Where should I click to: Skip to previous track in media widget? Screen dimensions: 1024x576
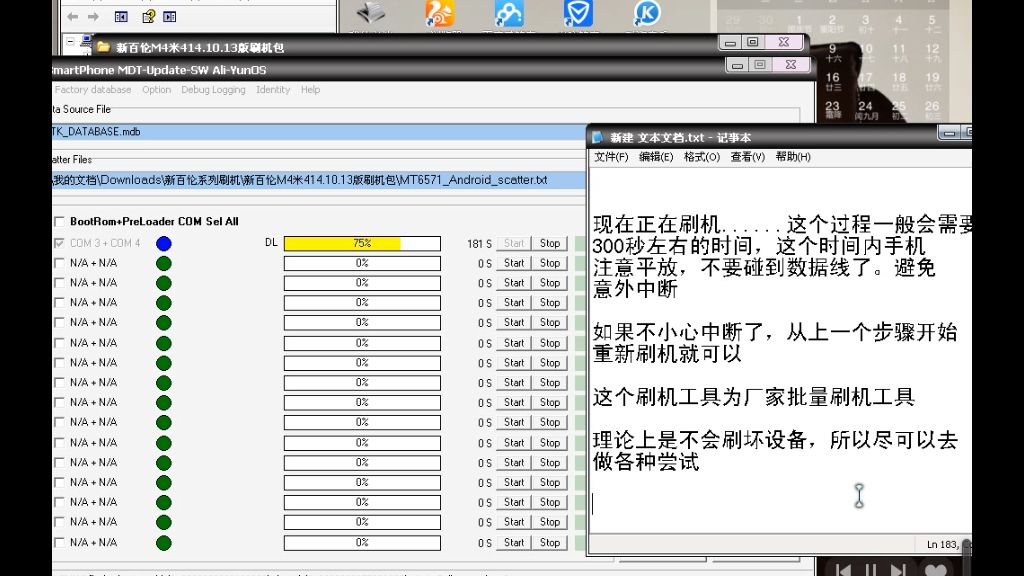843,569
